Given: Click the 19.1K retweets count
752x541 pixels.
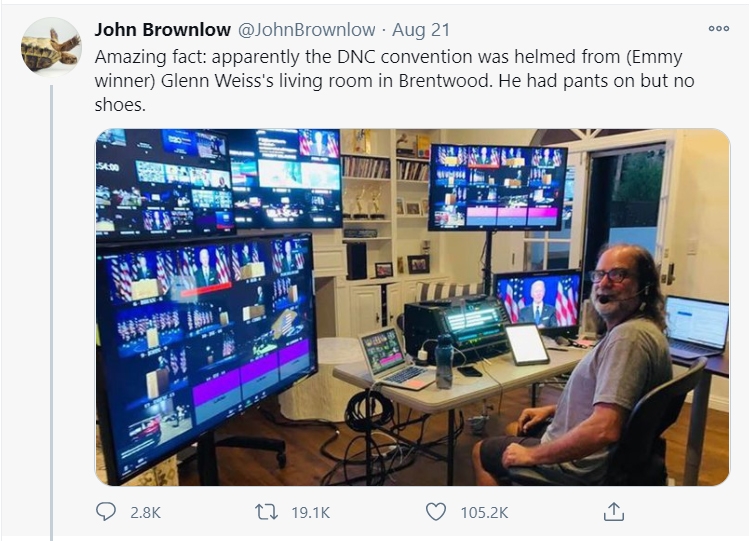Looking at the screenshot, I should (x=311, y=513).
